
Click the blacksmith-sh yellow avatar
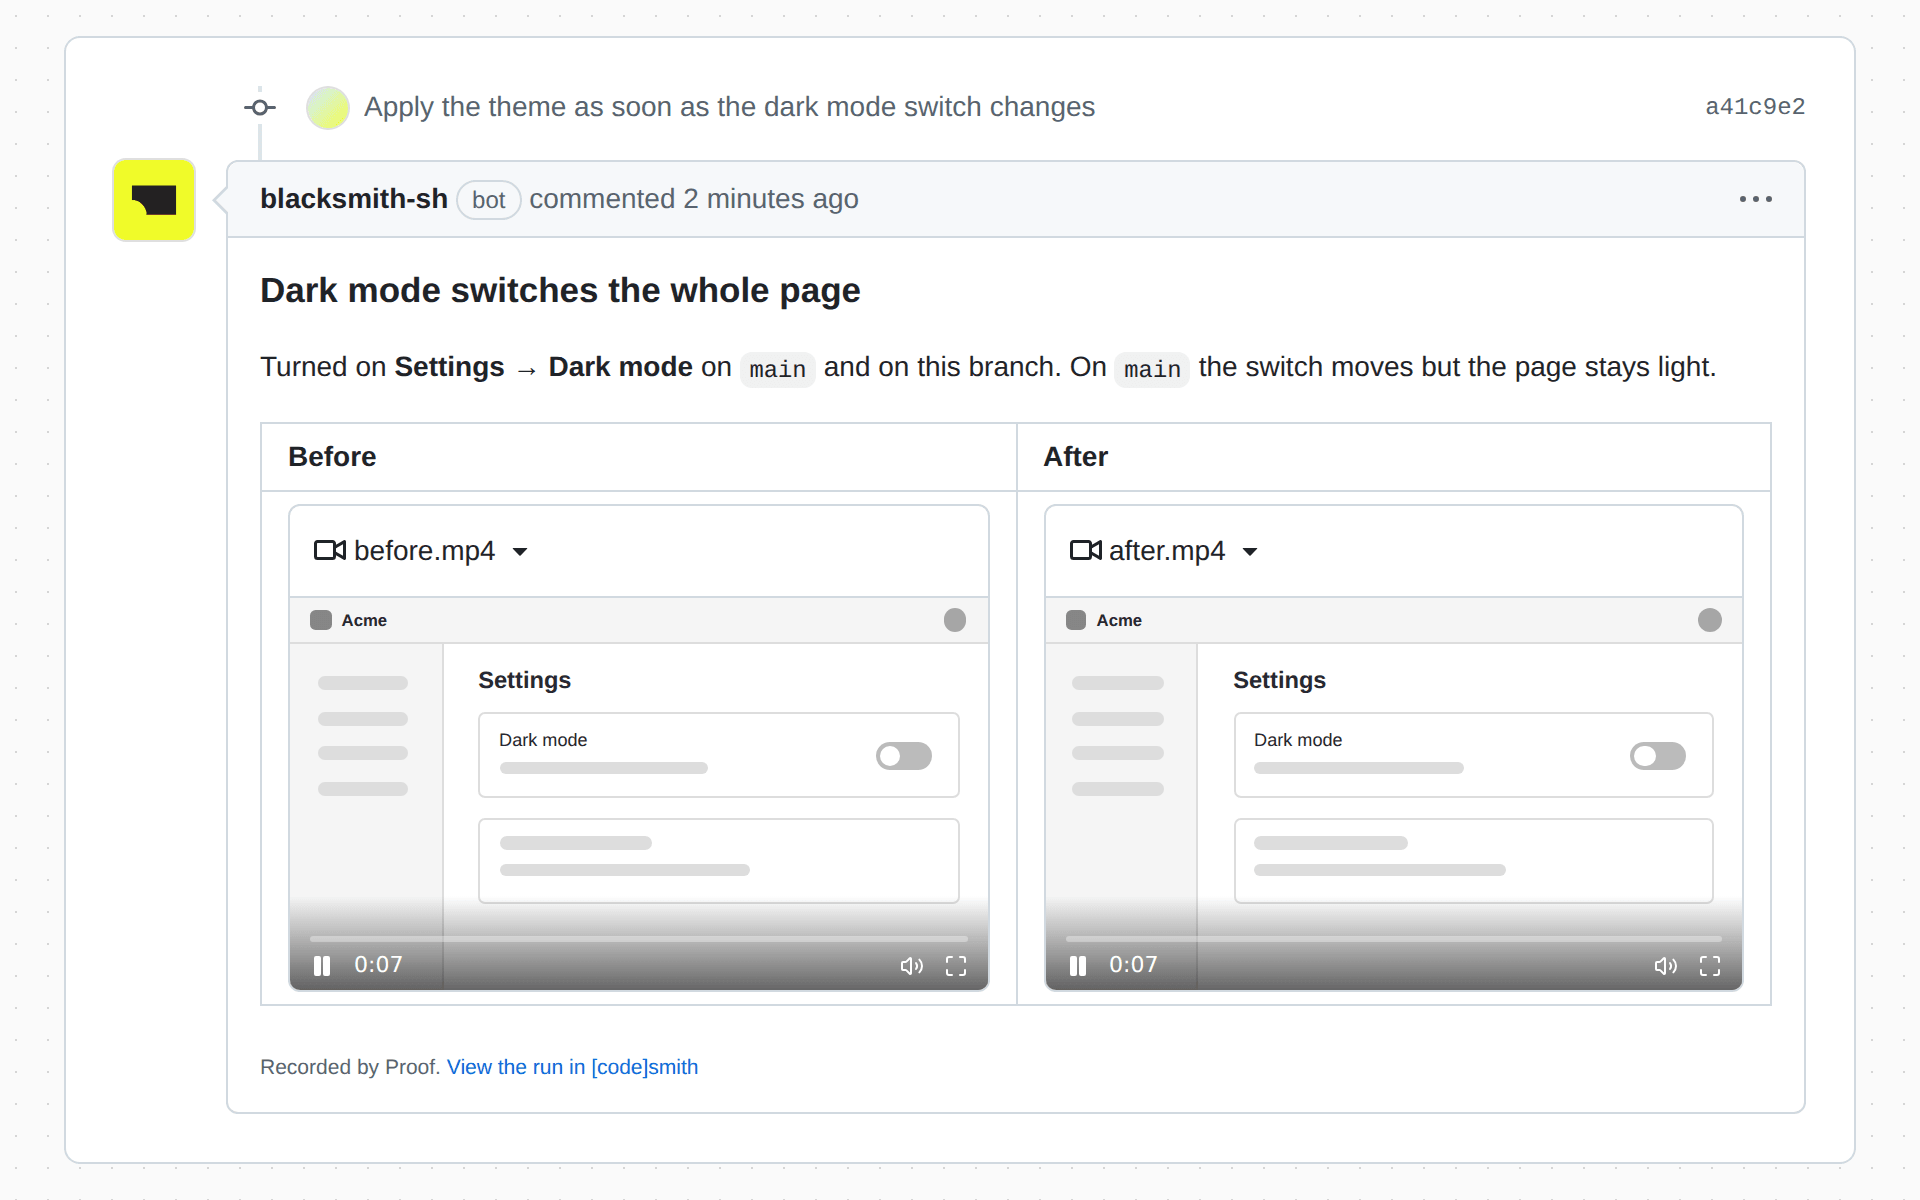(154, 199)
